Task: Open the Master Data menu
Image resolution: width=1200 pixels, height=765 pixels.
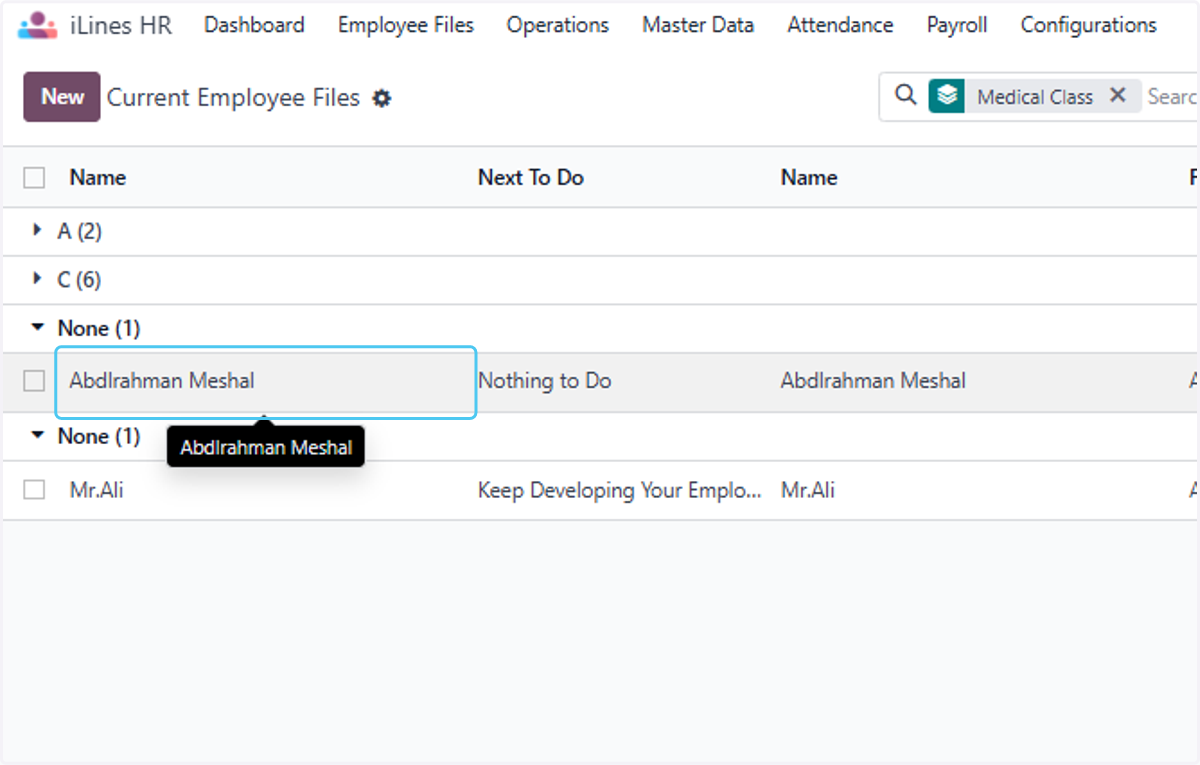Action: [x=698, y=25]
